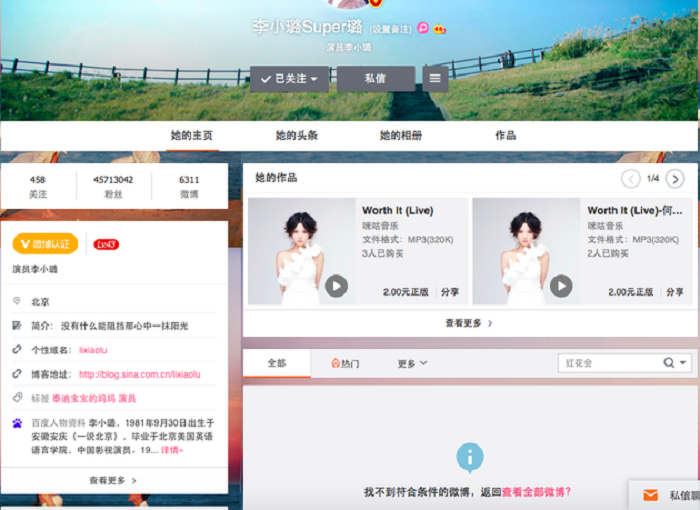Play the first Worth It (Live) track
This screenshot has height=510, width=700.
pos(337,286)
